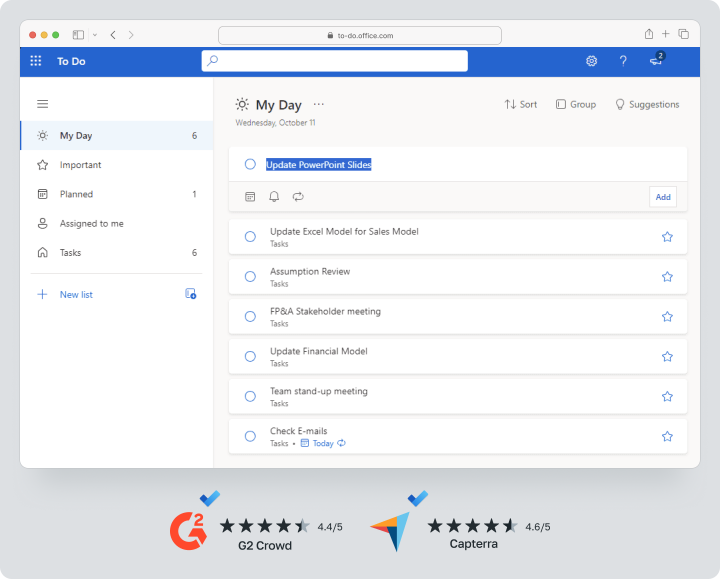720x579 pixels.
Task: Go to Assigned to me list
Action: tap(91, 224)
